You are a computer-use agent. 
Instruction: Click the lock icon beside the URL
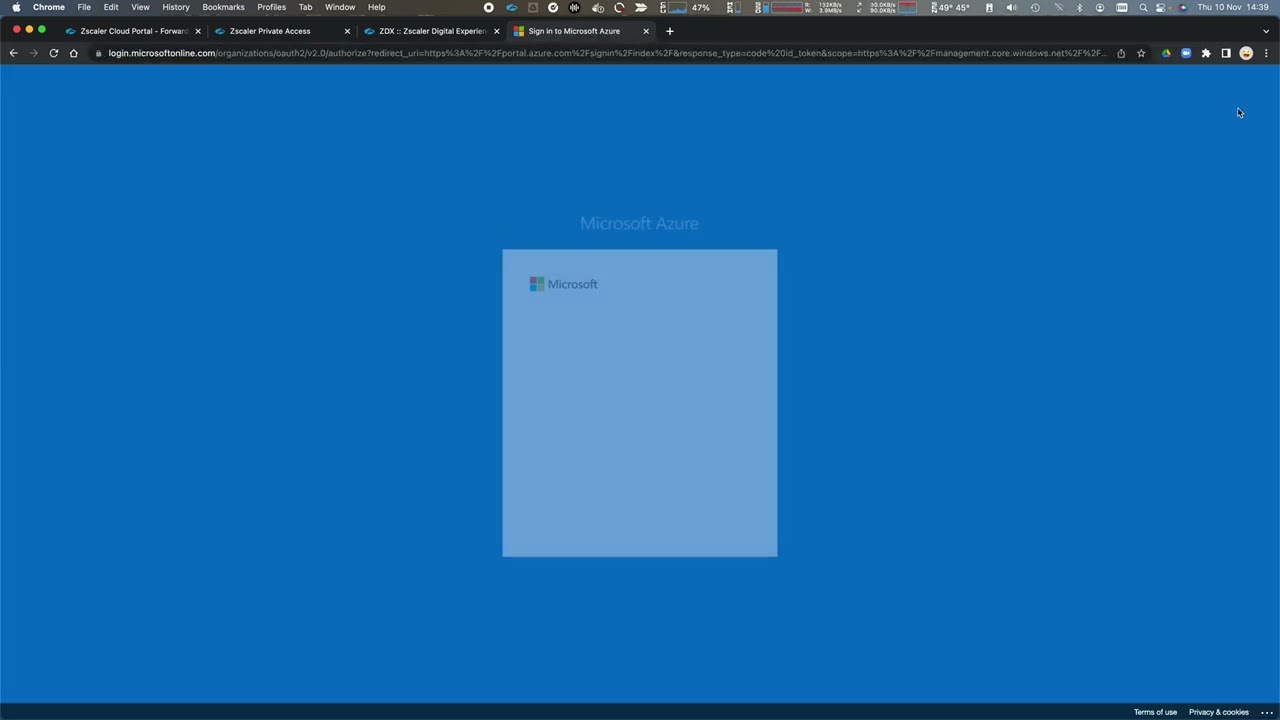[x=98, y=53]
